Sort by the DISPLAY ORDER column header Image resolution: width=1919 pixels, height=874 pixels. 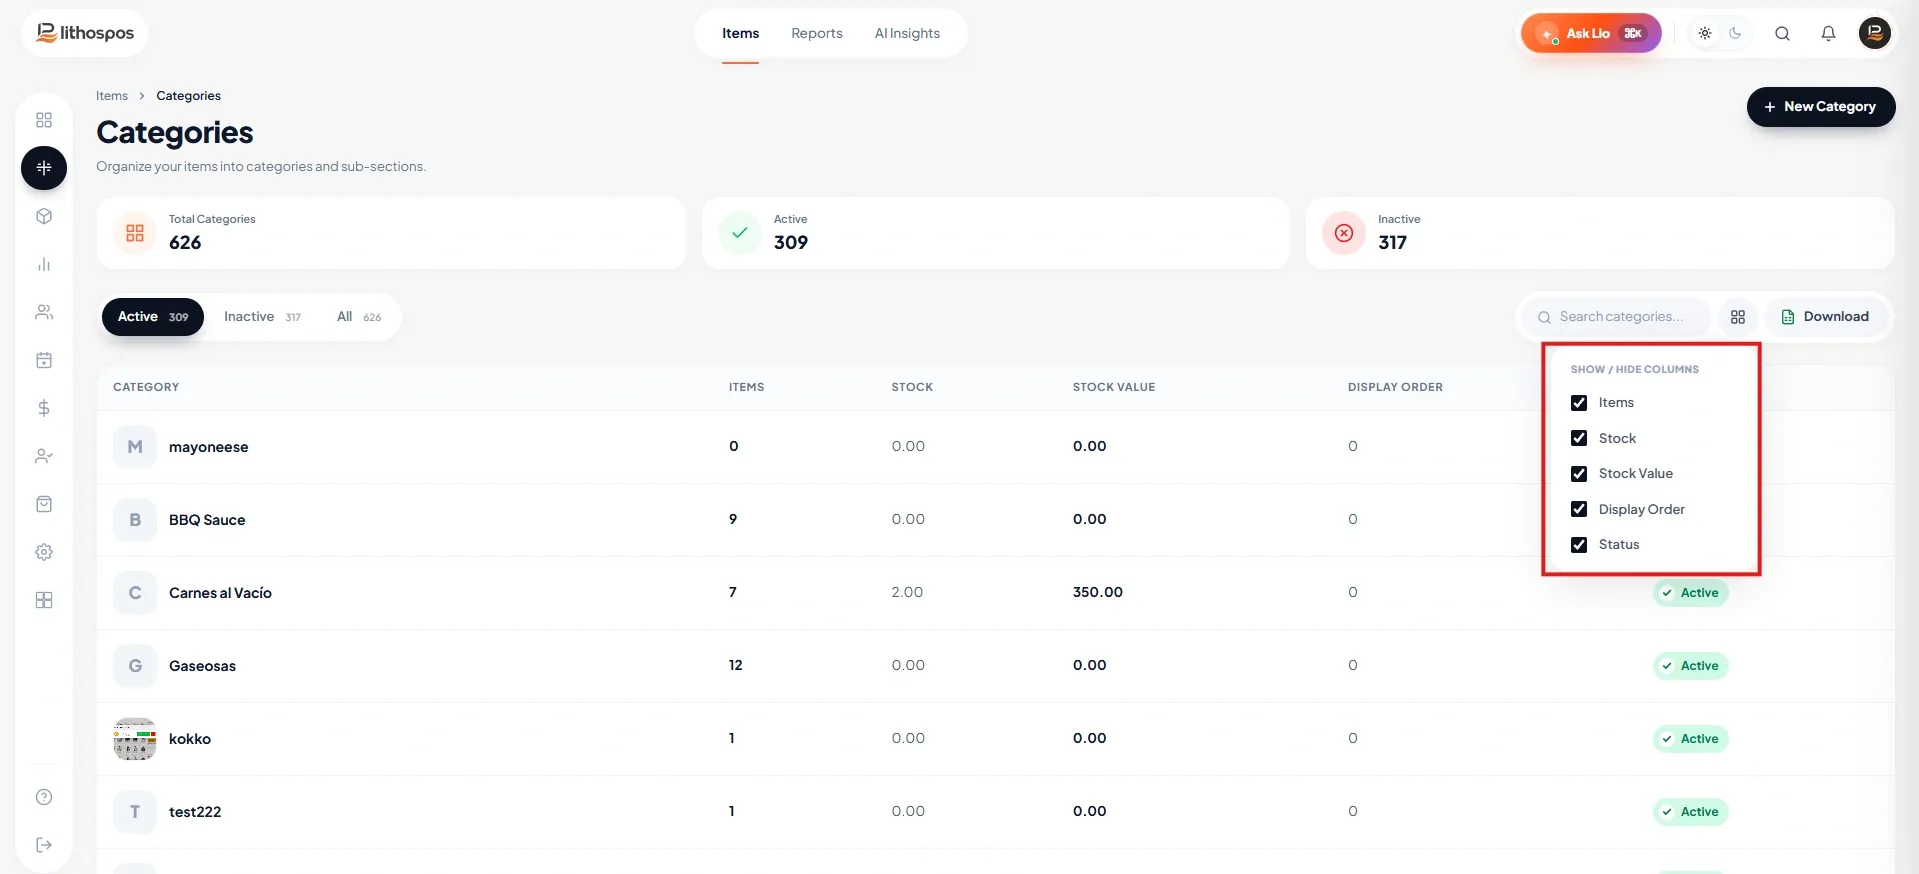pyautogui.click(x=1395, y=387)
